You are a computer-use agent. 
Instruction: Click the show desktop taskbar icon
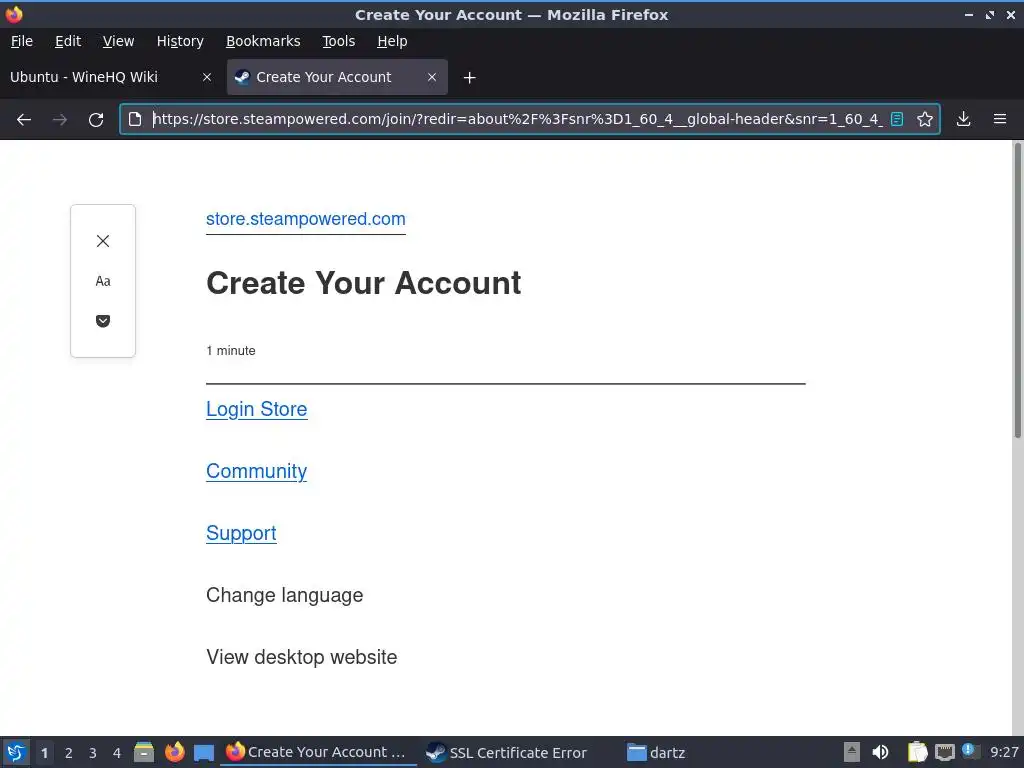pos(204,753)
